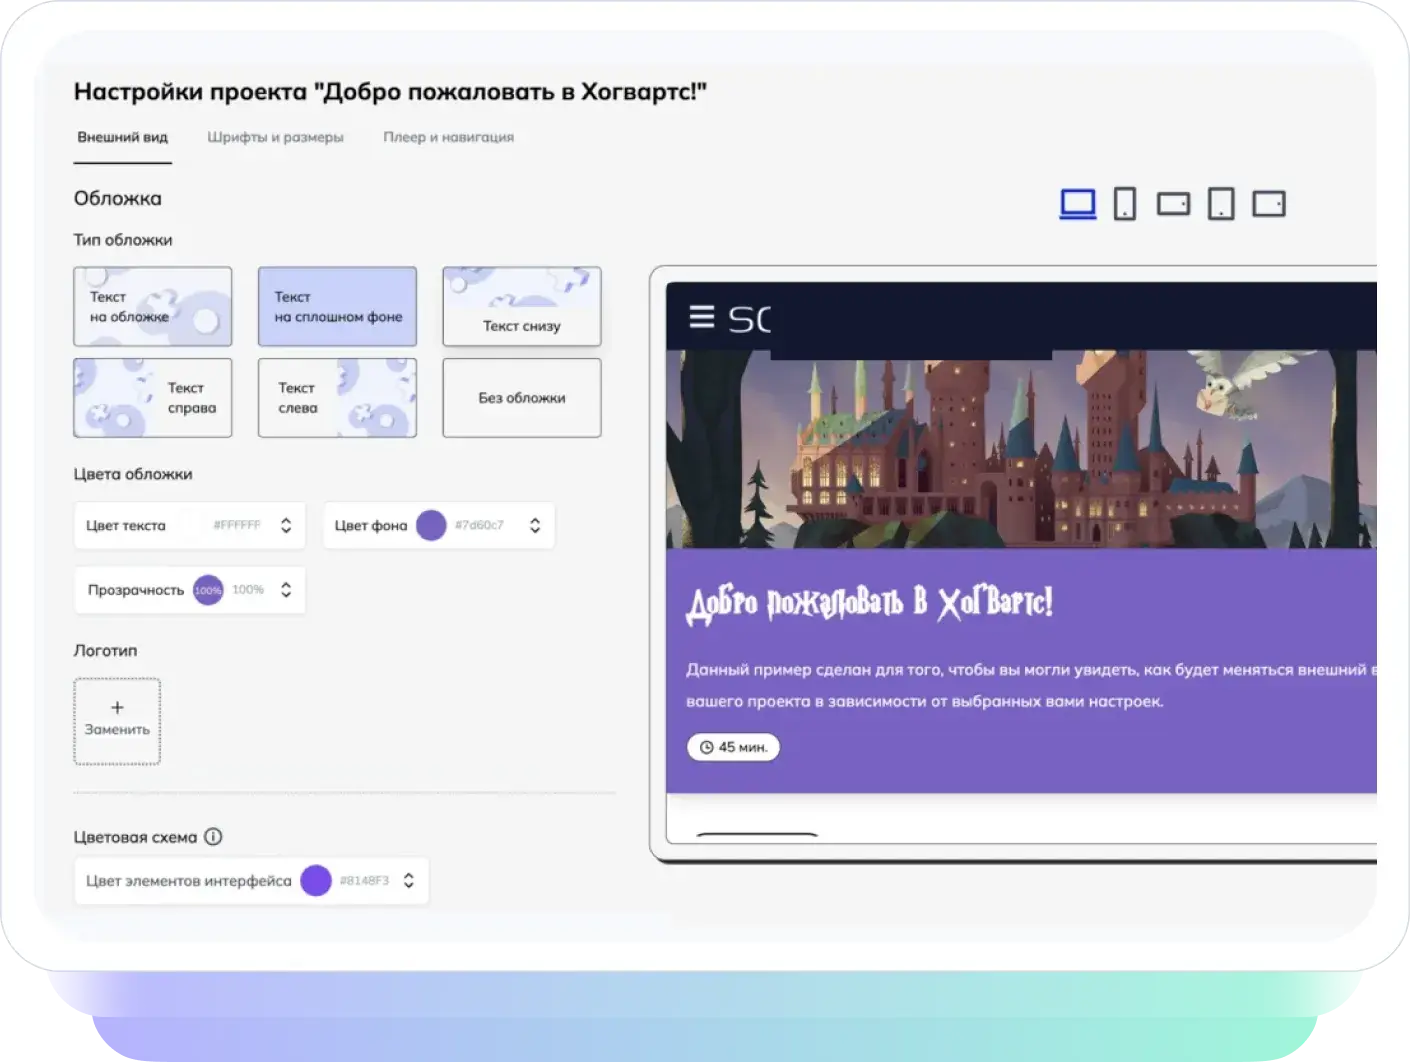This screenshot has height=1062, width=1410.
Task: Open the hamburger menu in preview
Action: (x=702, y=317)
